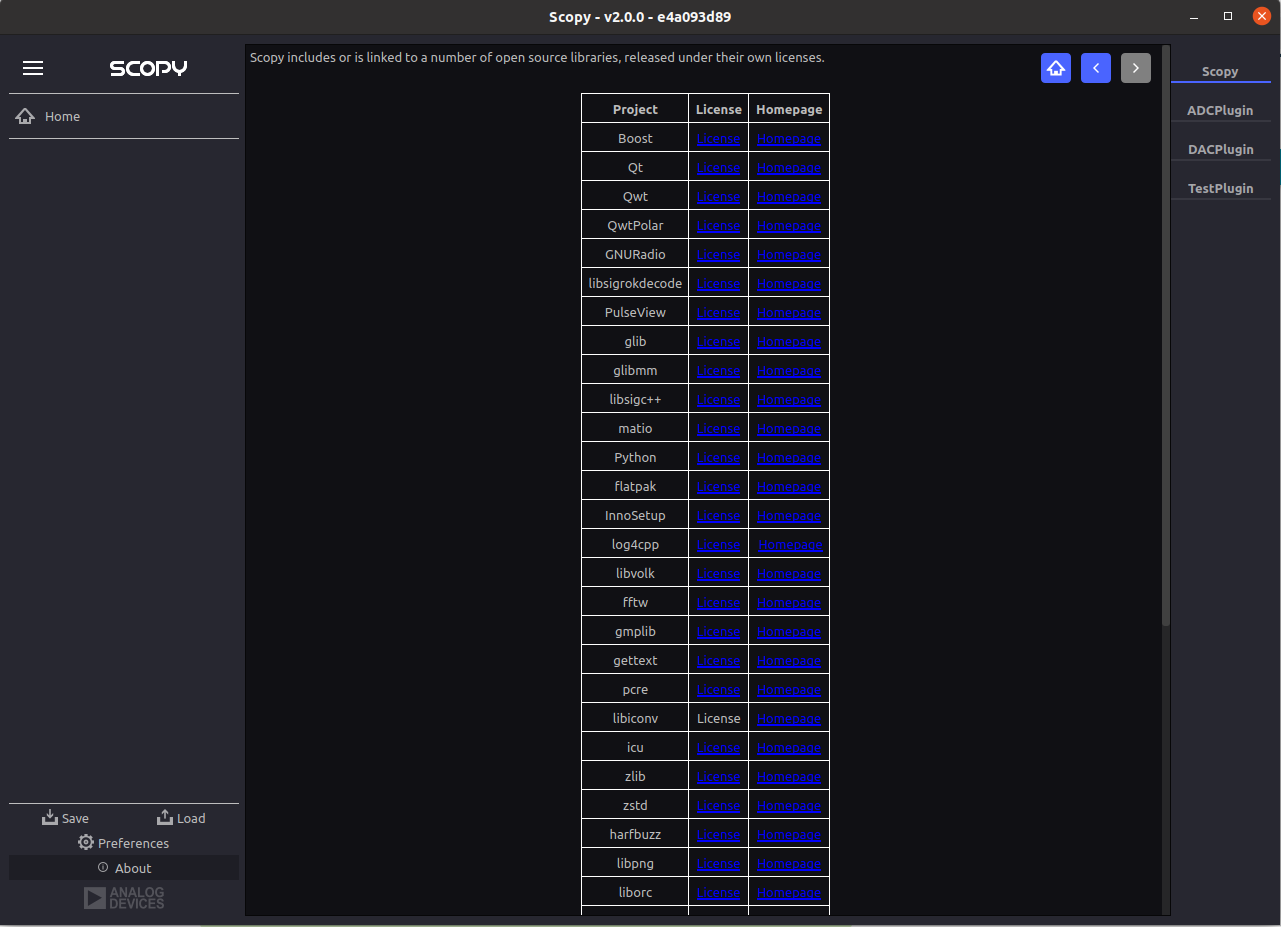Open the Qt License link
Screen dimensions: 1281x927
718,168
